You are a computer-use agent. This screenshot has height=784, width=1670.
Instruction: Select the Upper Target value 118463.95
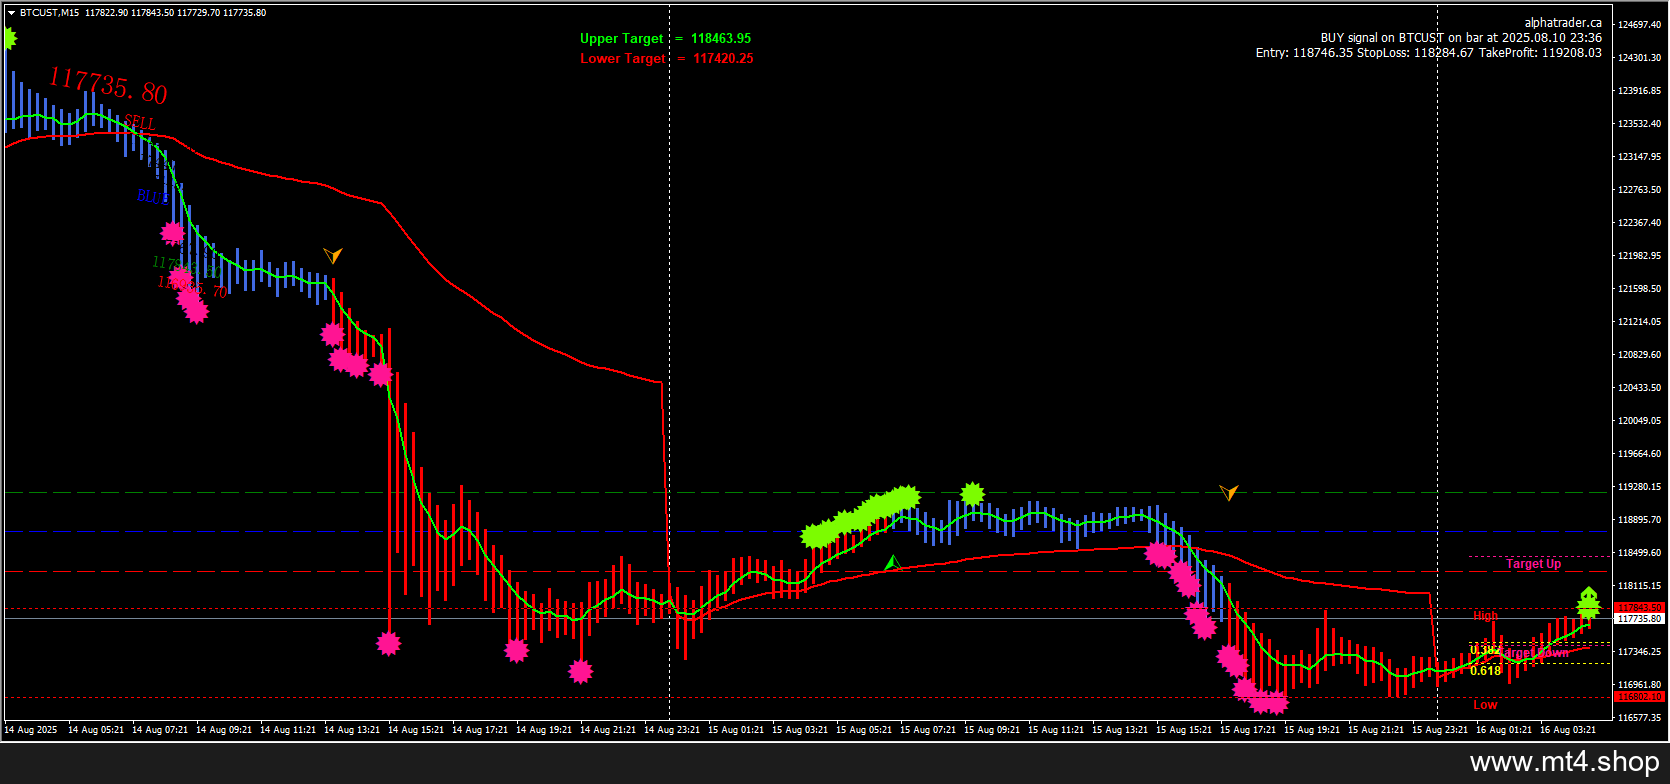click(x=721, y=39)
